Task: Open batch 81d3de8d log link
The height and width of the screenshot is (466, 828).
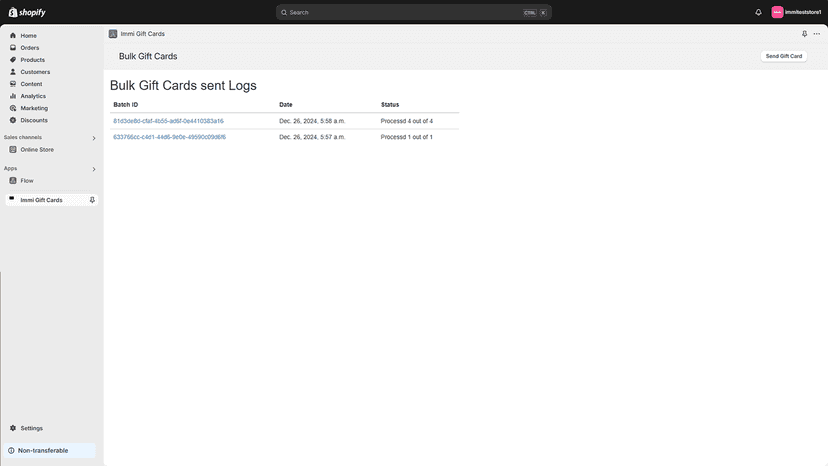Action: [168, 121]
